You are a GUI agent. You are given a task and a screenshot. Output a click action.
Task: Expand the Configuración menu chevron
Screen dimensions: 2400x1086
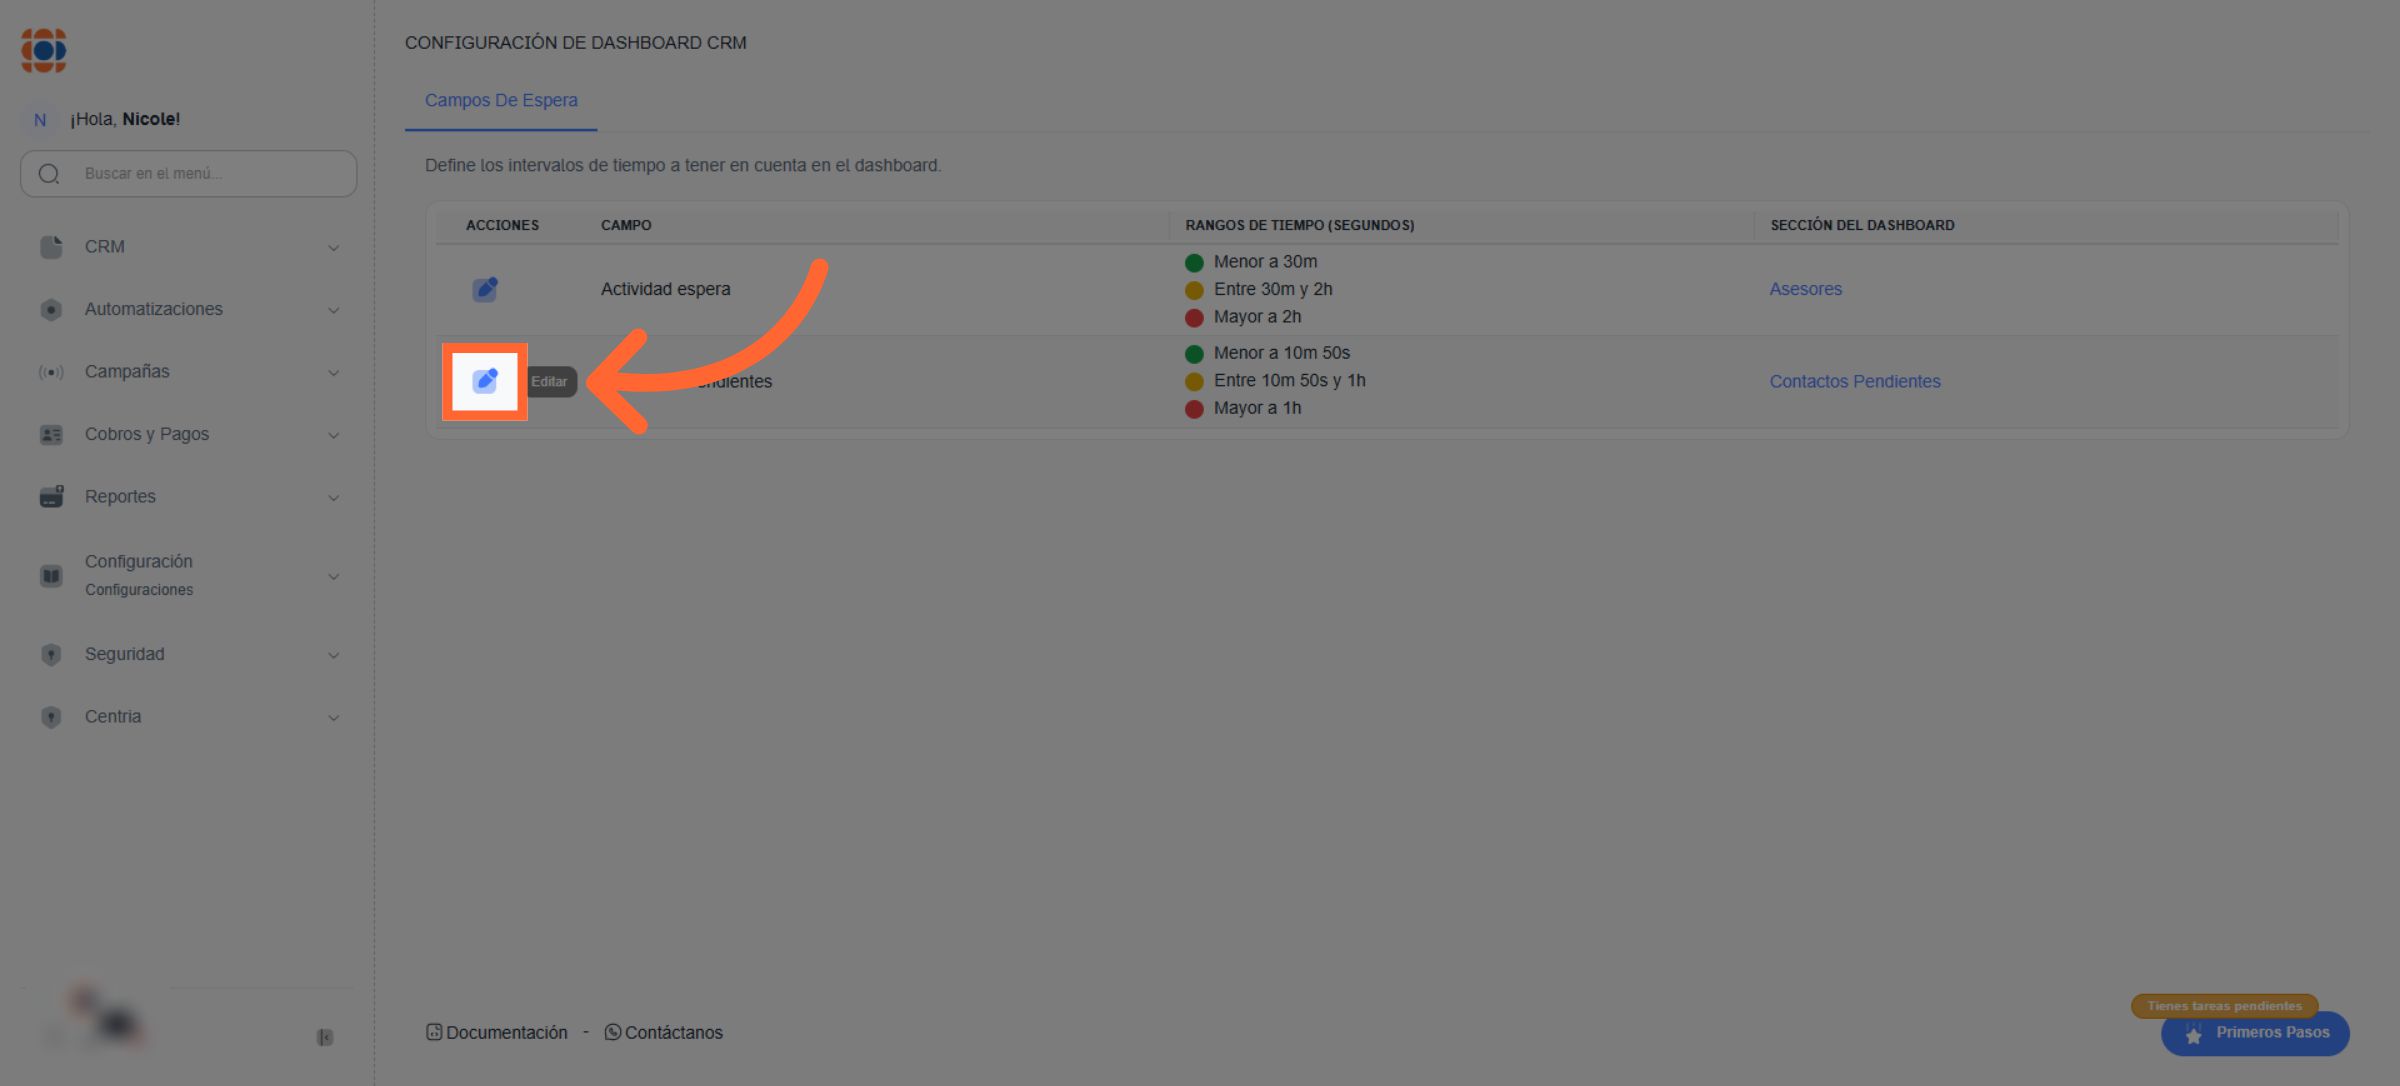pyautogui.click(x=334, y=577)
